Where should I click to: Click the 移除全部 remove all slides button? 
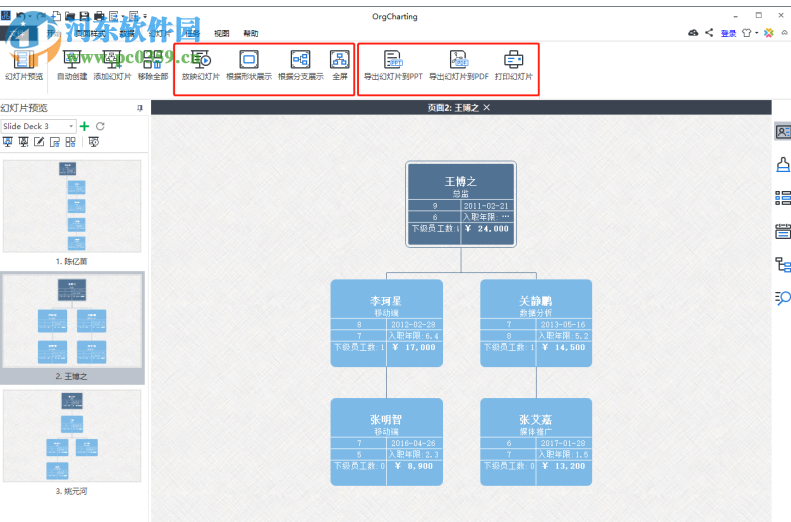(x=153, y=66)
